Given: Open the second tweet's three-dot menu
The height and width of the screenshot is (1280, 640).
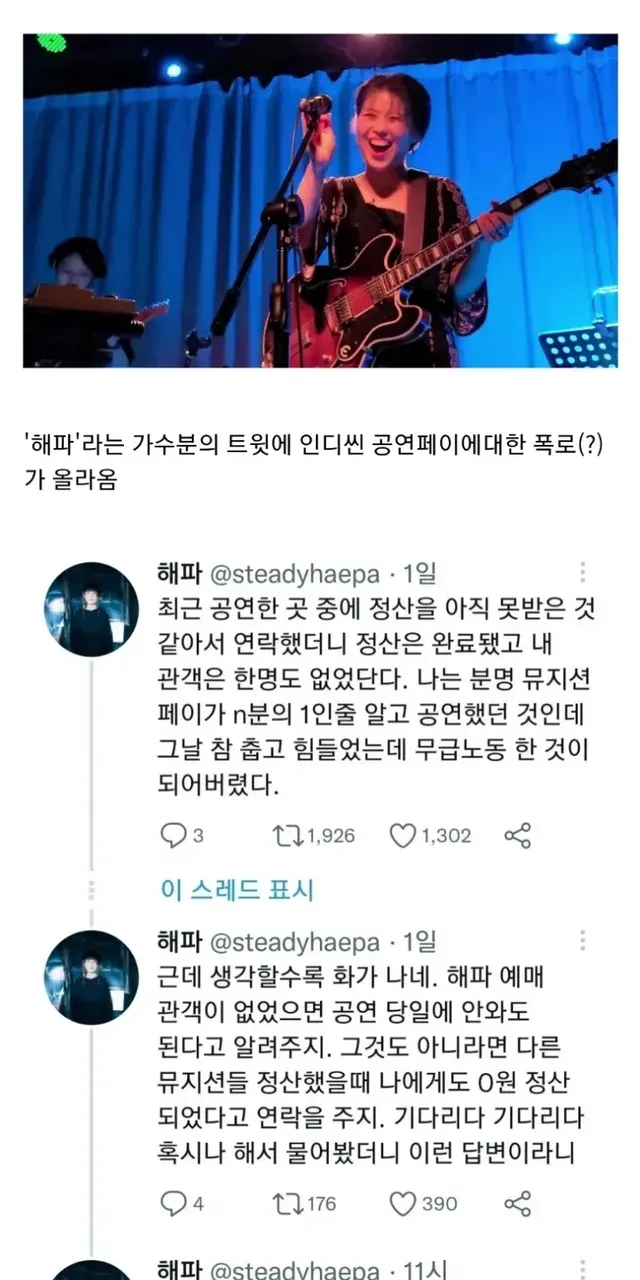Looking at the screenshot, I should (x=582, y=941).
